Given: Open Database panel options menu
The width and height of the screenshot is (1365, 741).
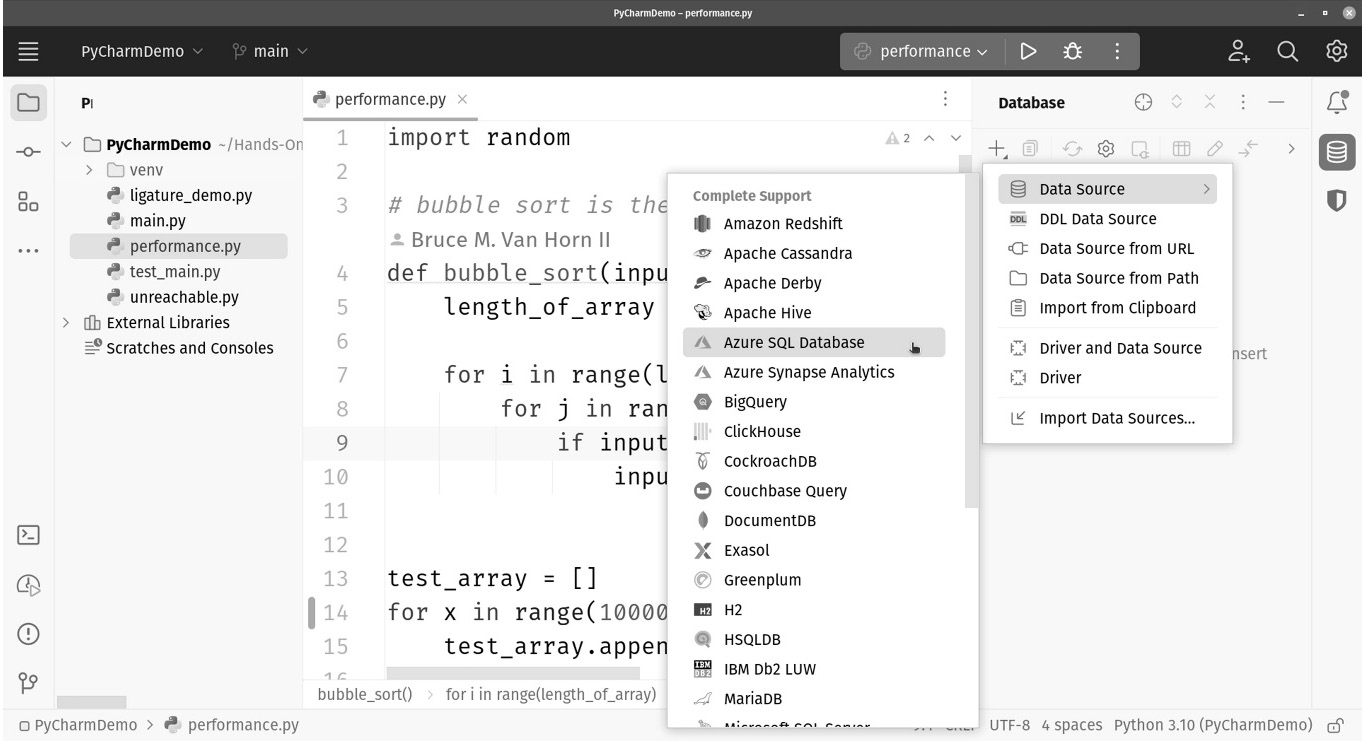Looking at the screenshot, I should pos(1242,102).
